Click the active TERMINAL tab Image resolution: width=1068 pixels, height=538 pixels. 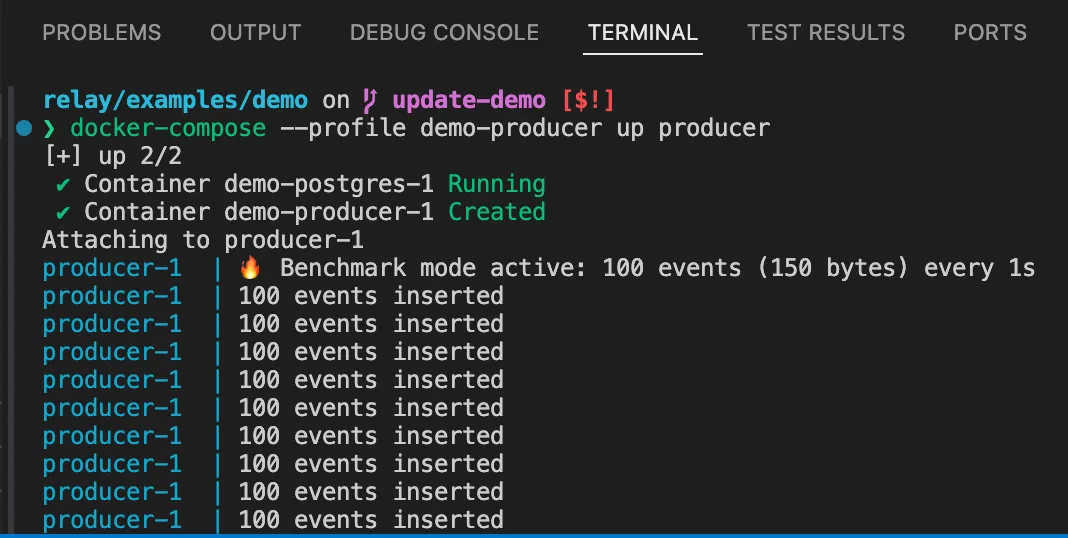(642, 32)
